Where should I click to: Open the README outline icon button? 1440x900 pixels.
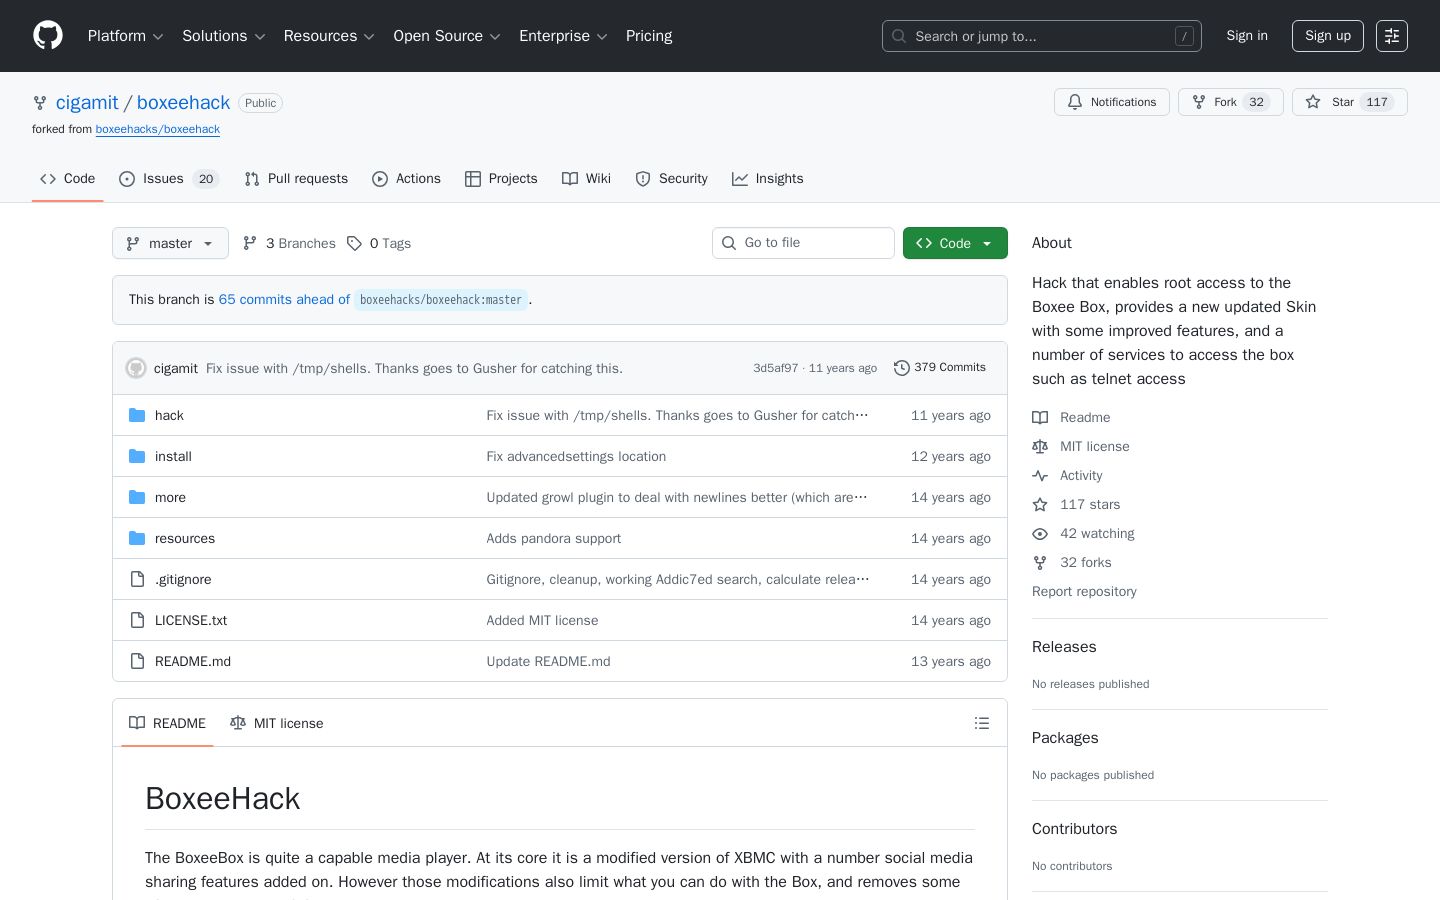[982, 723]
